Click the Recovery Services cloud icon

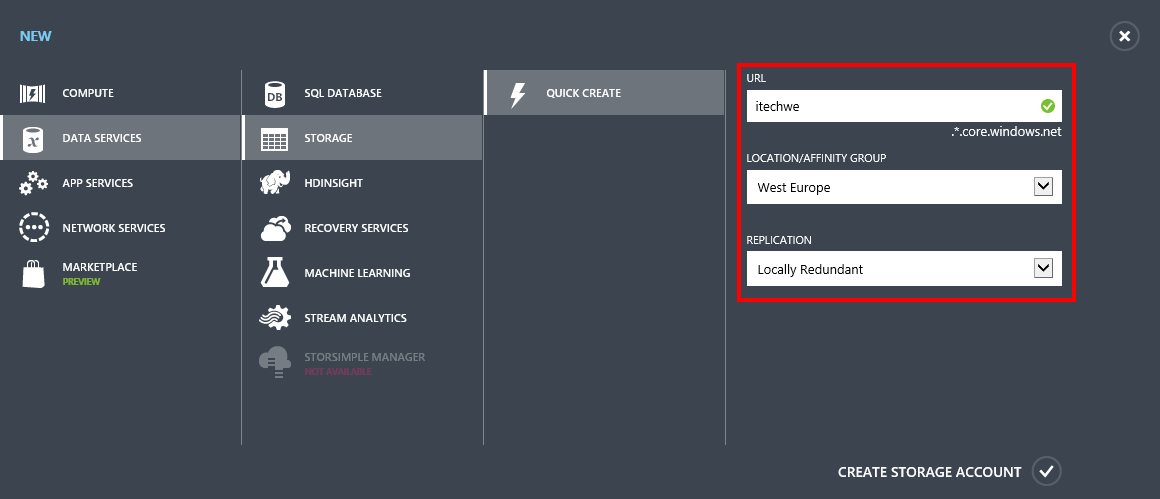[x=274, y=228]
